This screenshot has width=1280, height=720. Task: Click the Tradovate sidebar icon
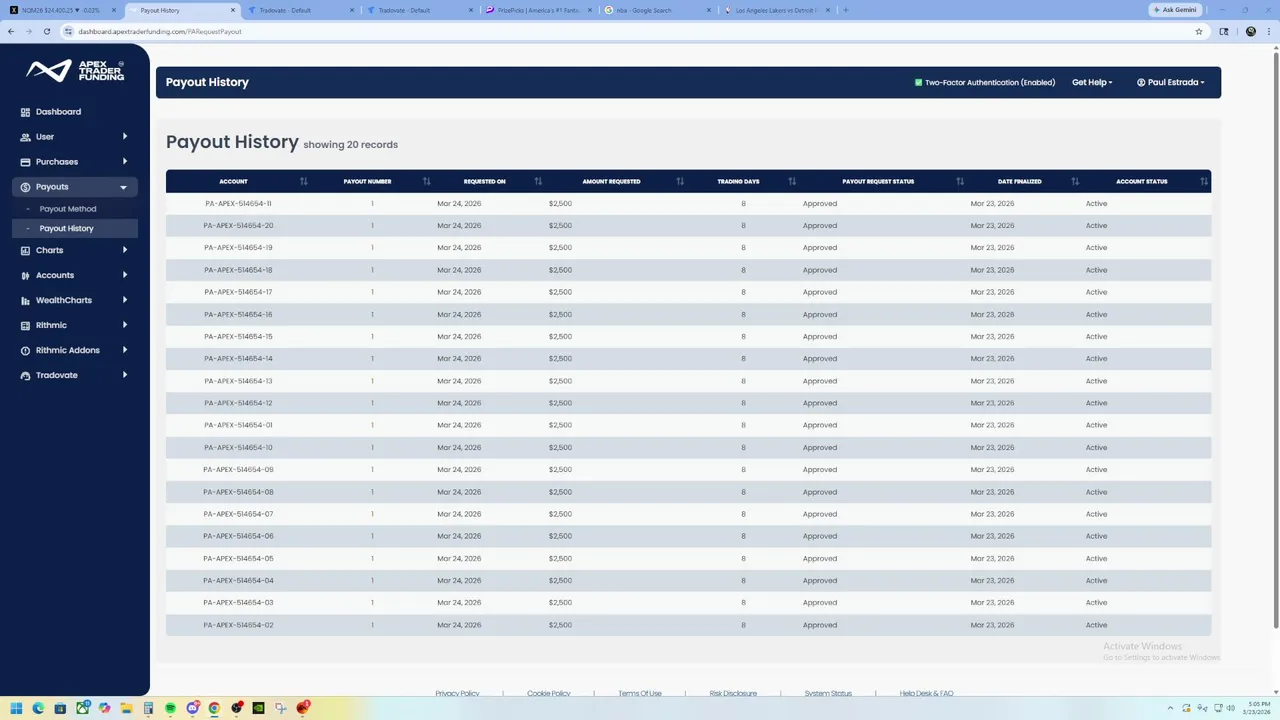(26, 375)
